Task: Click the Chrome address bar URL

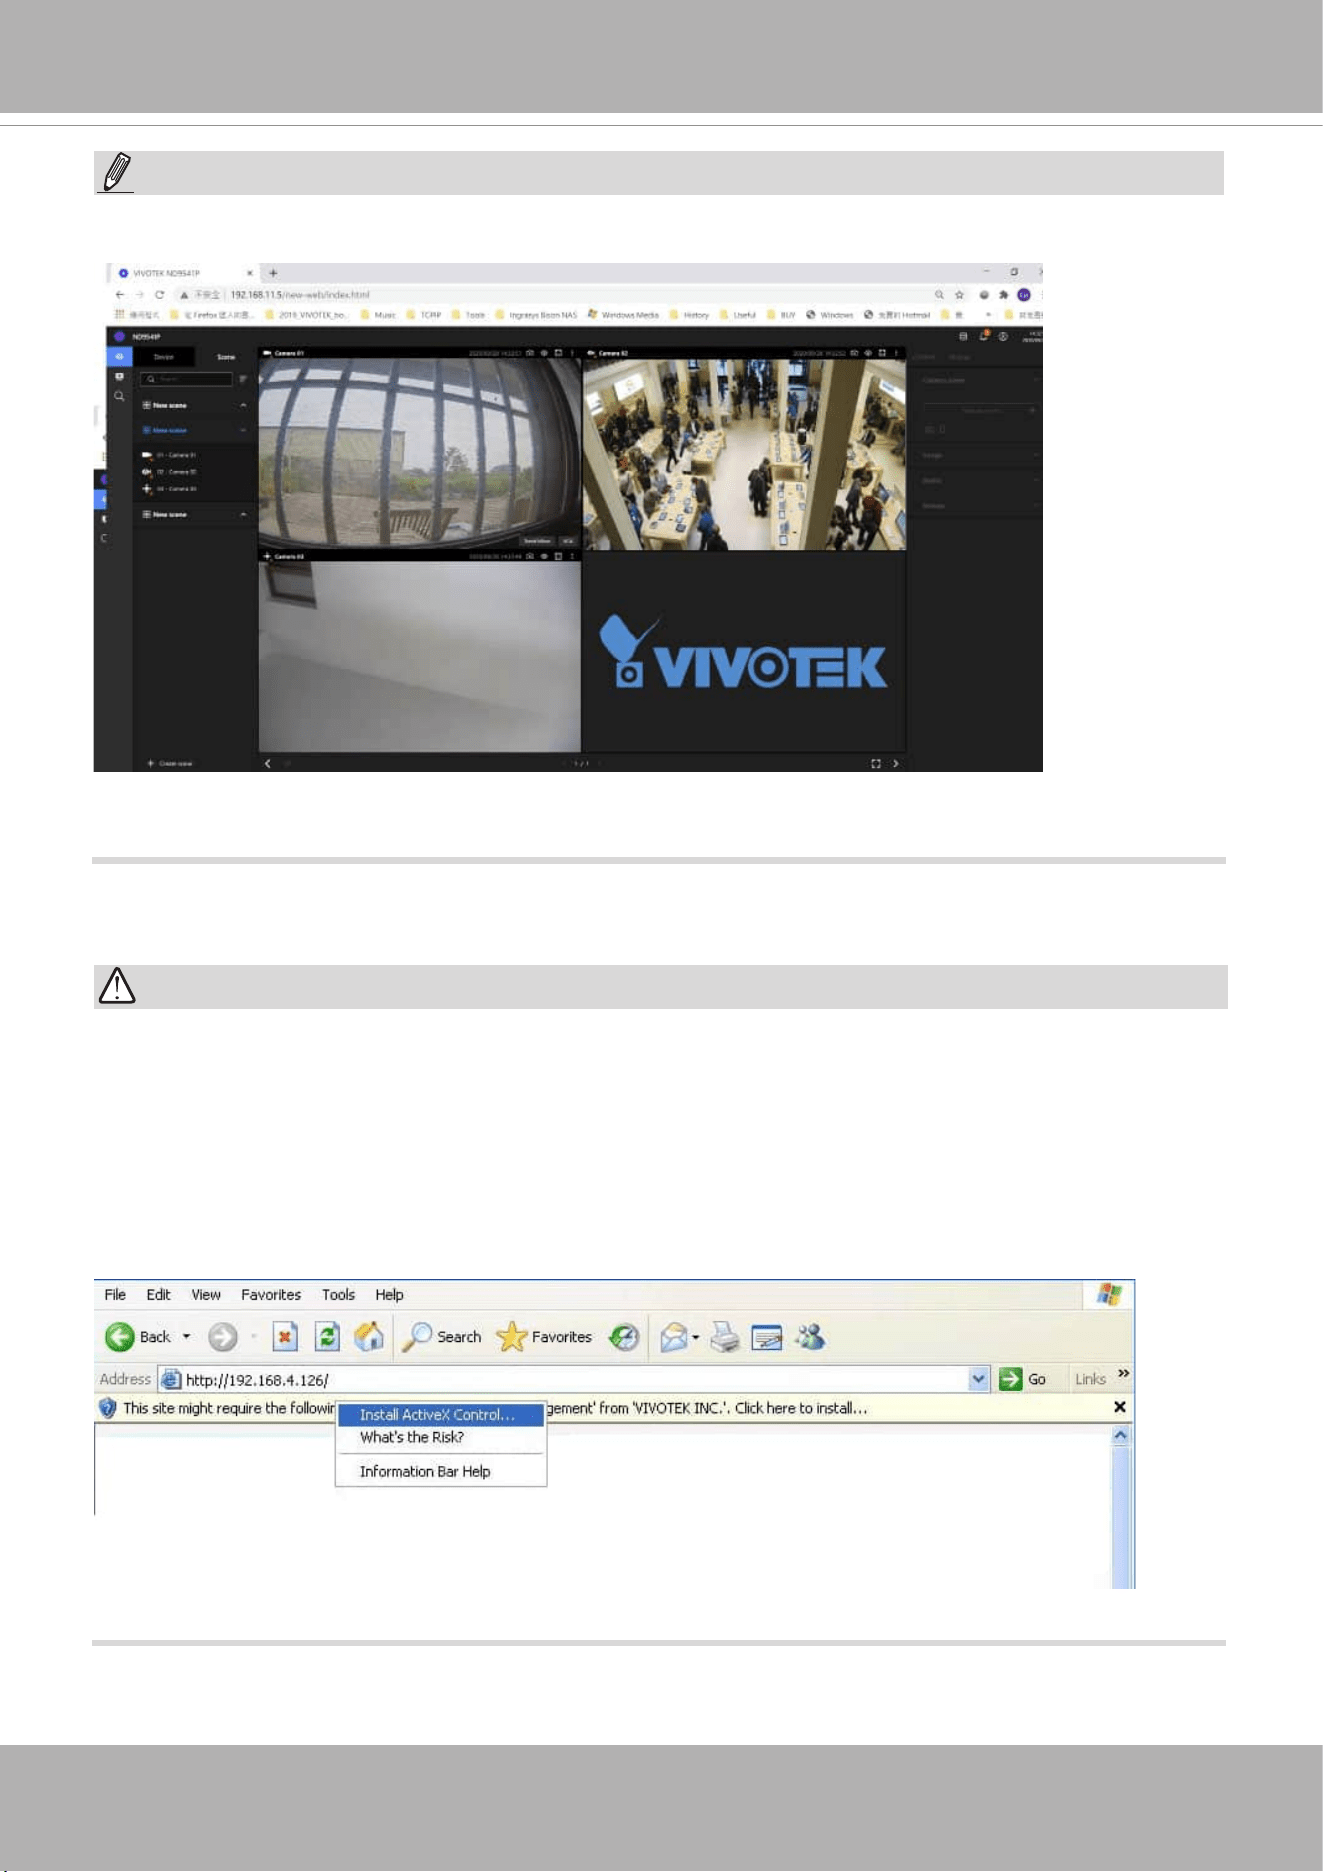Action: (300, 295)
